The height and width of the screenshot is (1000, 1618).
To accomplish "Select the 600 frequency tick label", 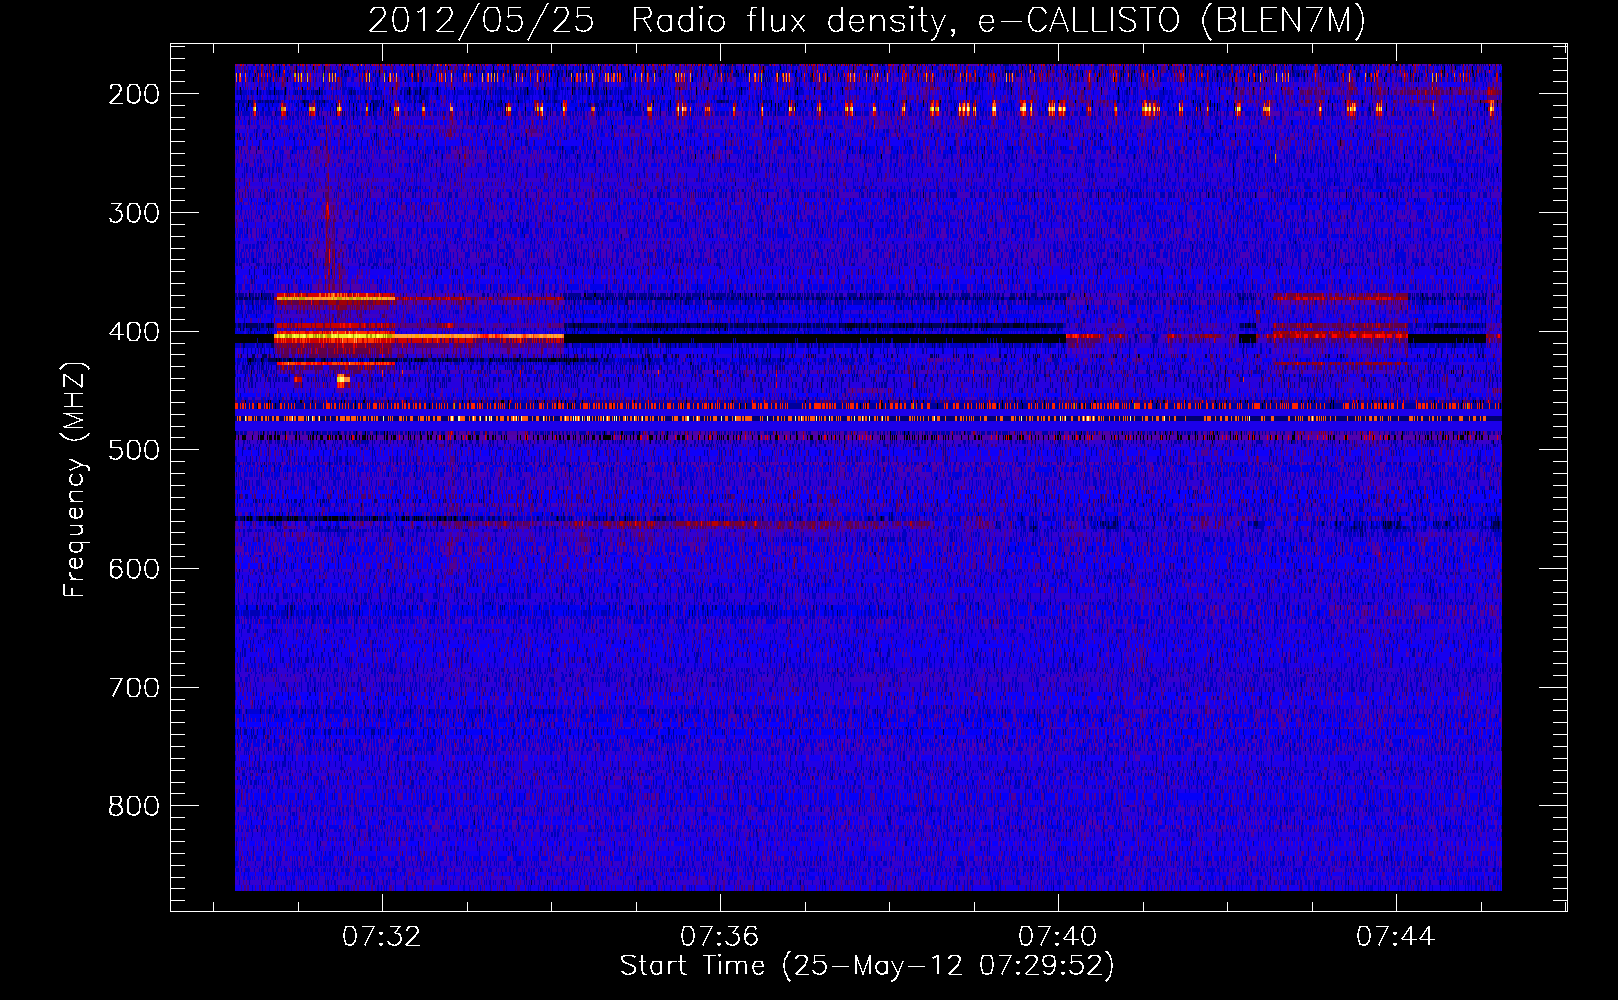I will (134, 569).
